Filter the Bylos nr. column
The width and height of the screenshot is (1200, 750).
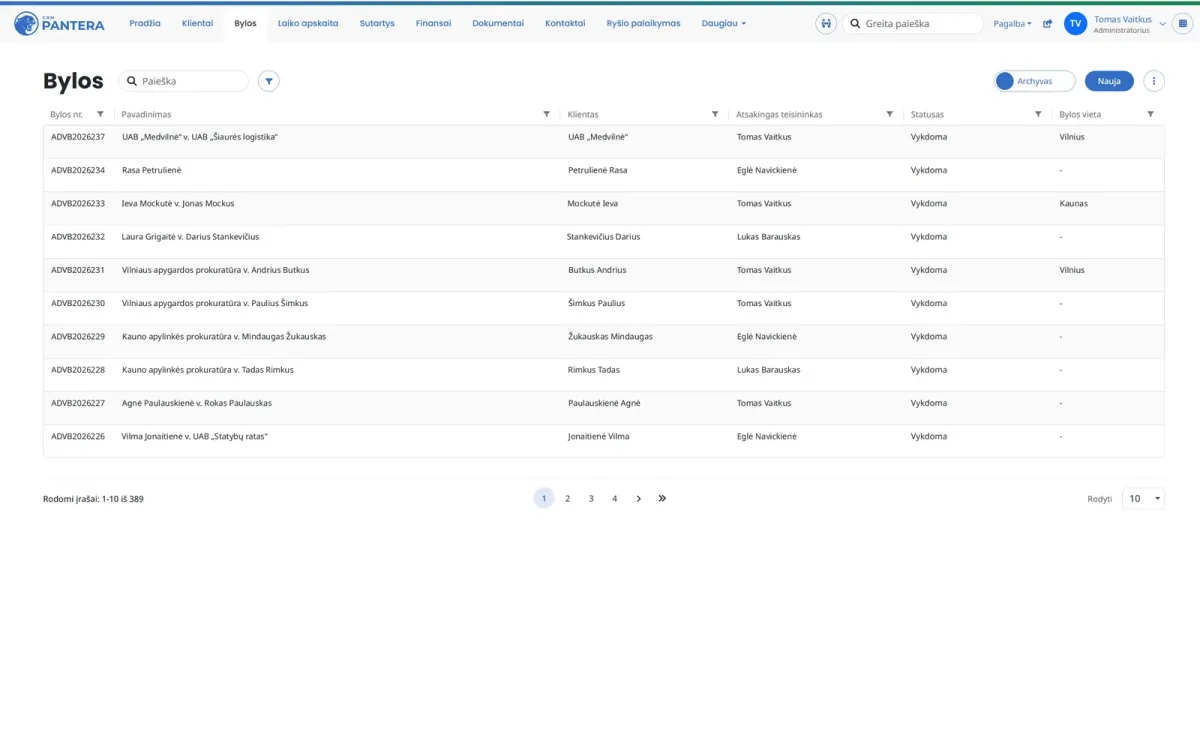click(100, 114)
